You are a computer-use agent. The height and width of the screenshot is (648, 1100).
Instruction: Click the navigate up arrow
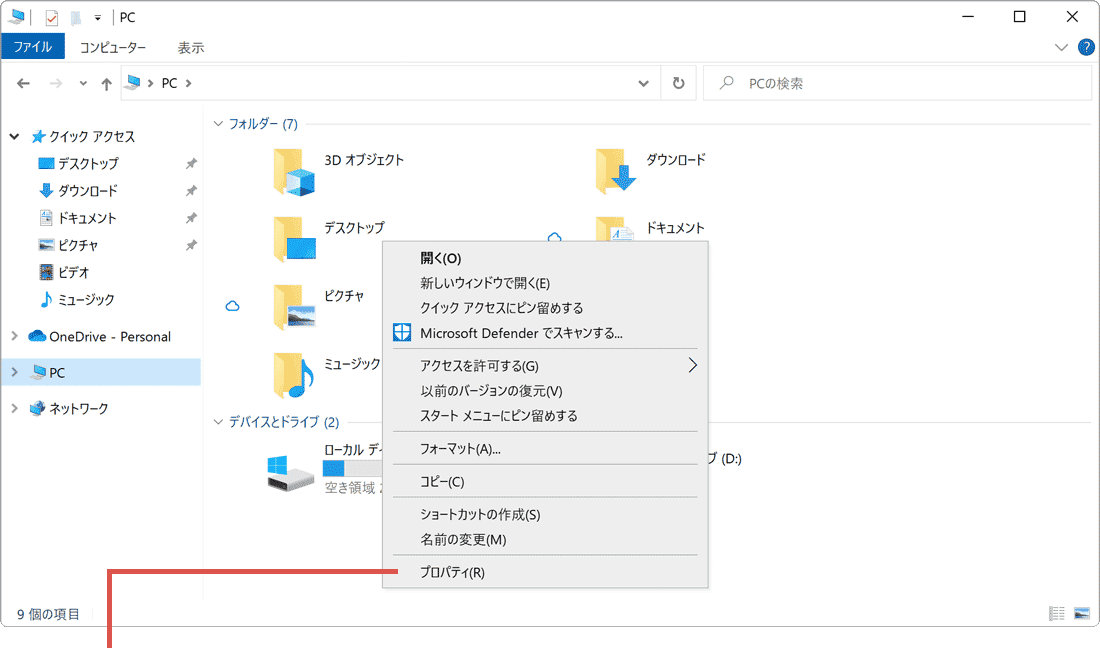(x=106, y=83)
